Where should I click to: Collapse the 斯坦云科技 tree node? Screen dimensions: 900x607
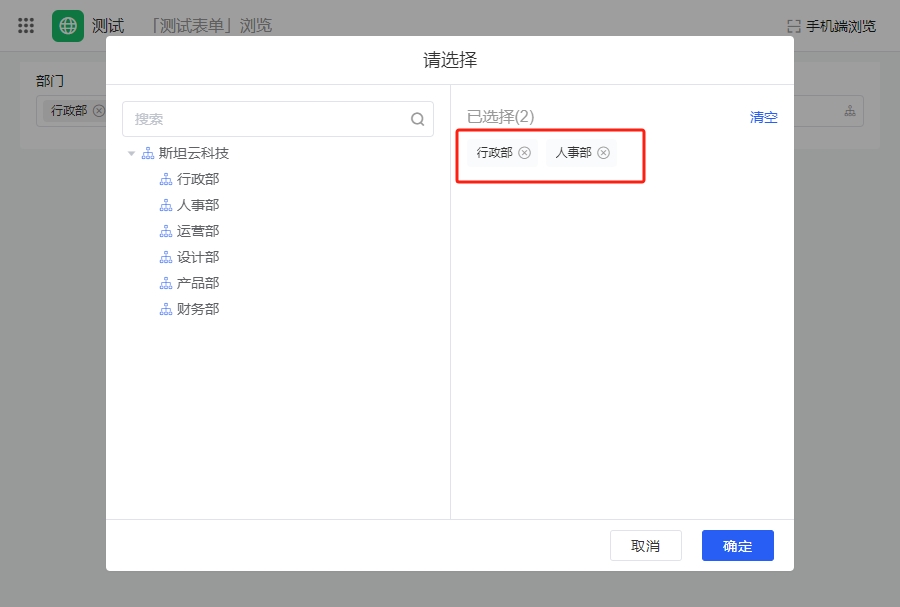click(131, 153)
